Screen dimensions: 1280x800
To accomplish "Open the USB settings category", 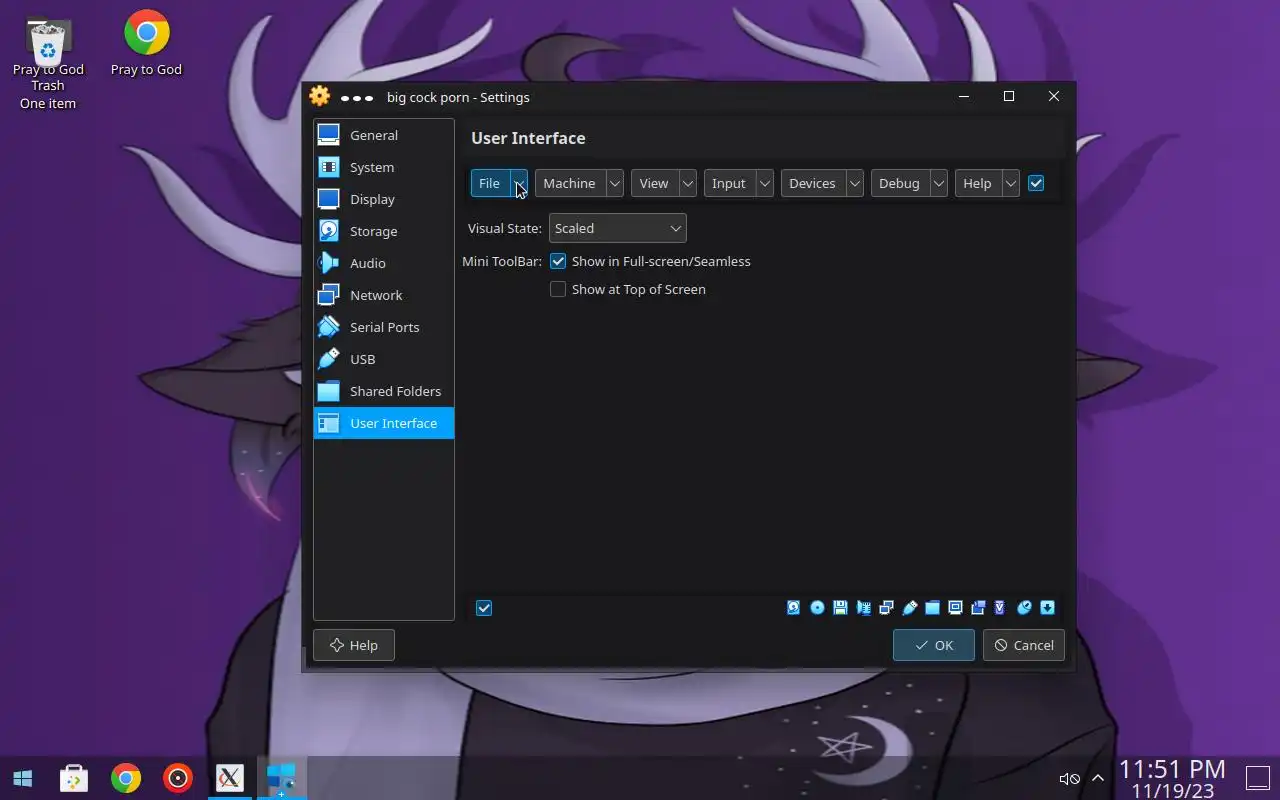I will pos(384,359).
